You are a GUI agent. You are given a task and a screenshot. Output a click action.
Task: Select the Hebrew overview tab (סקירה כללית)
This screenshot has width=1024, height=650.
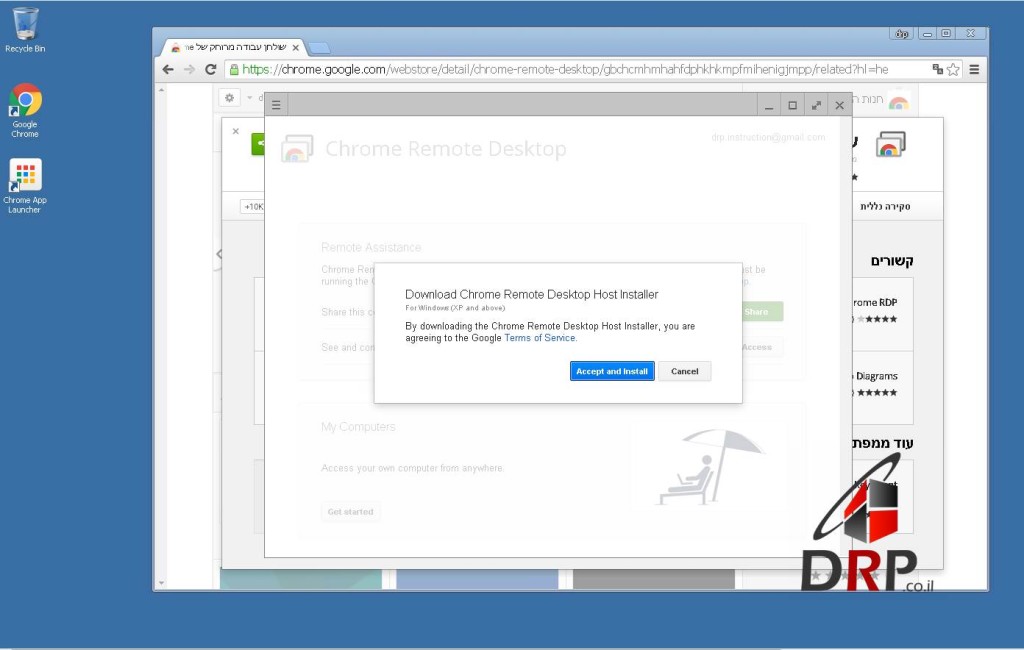(x=885, y=207)
